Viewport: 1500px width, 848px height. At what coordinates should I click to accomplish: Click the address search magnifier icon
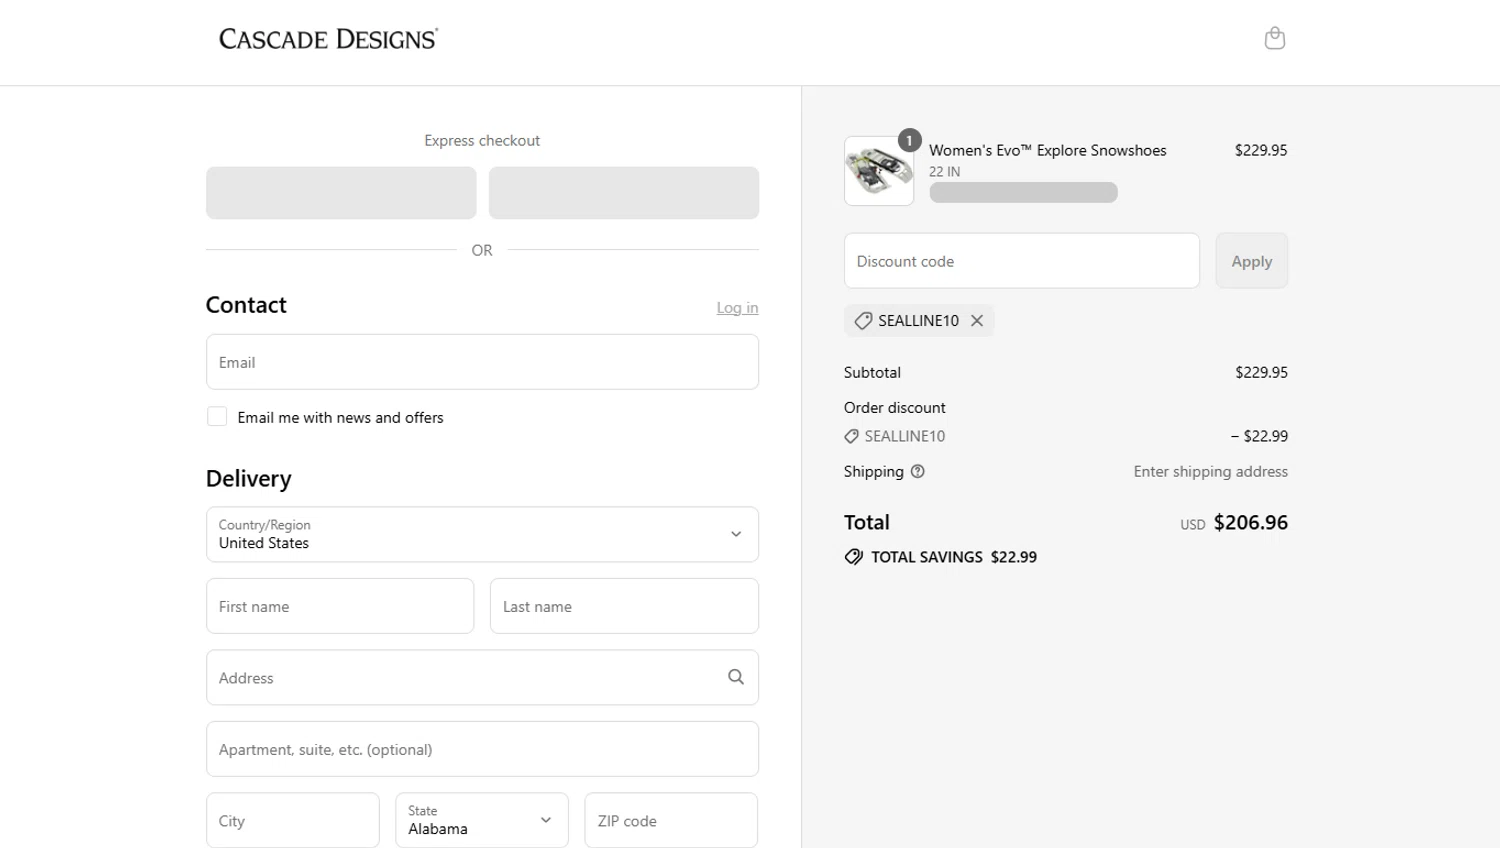tap(736, 677)
